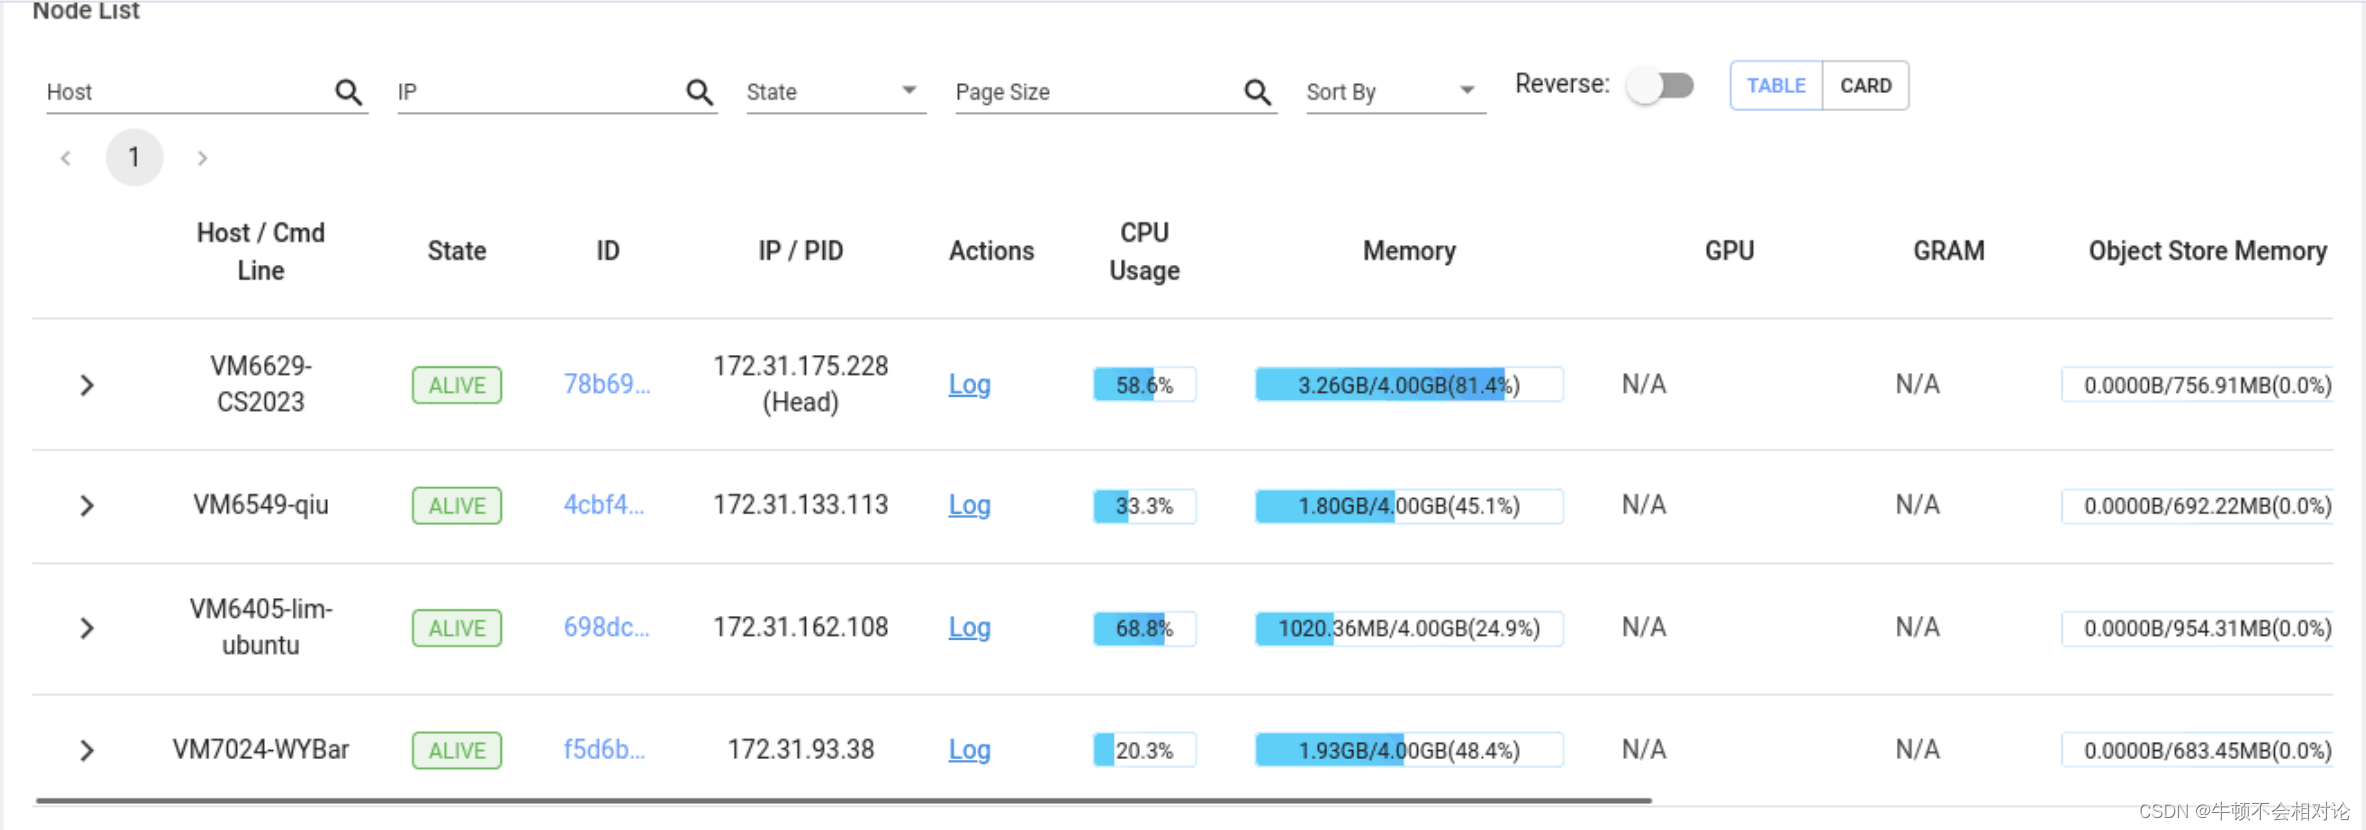2366x830 pixels.
Task: Click the 1020.36MB/4.00GB memory bar
Action: [1409, 628]
